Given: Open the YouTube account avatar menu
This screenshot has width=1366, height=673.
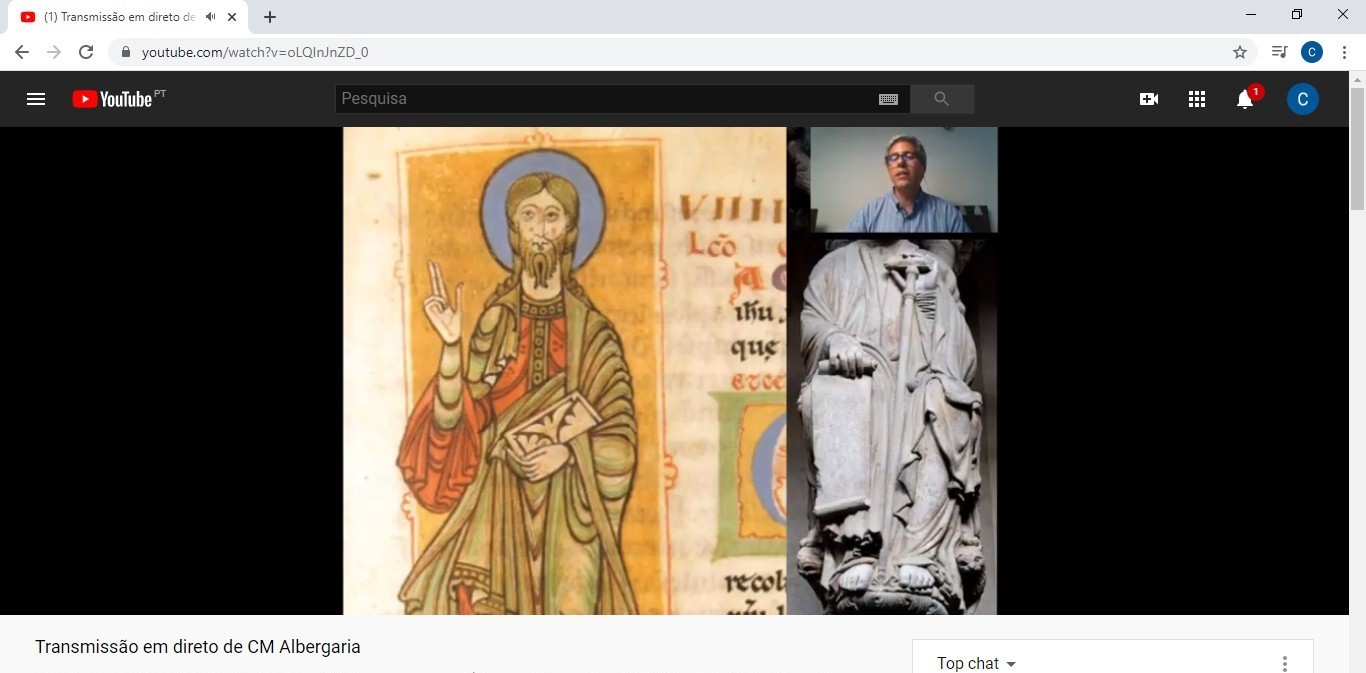Looking at the screenshot, I should pyautogui.click(x=1302, y=99).
